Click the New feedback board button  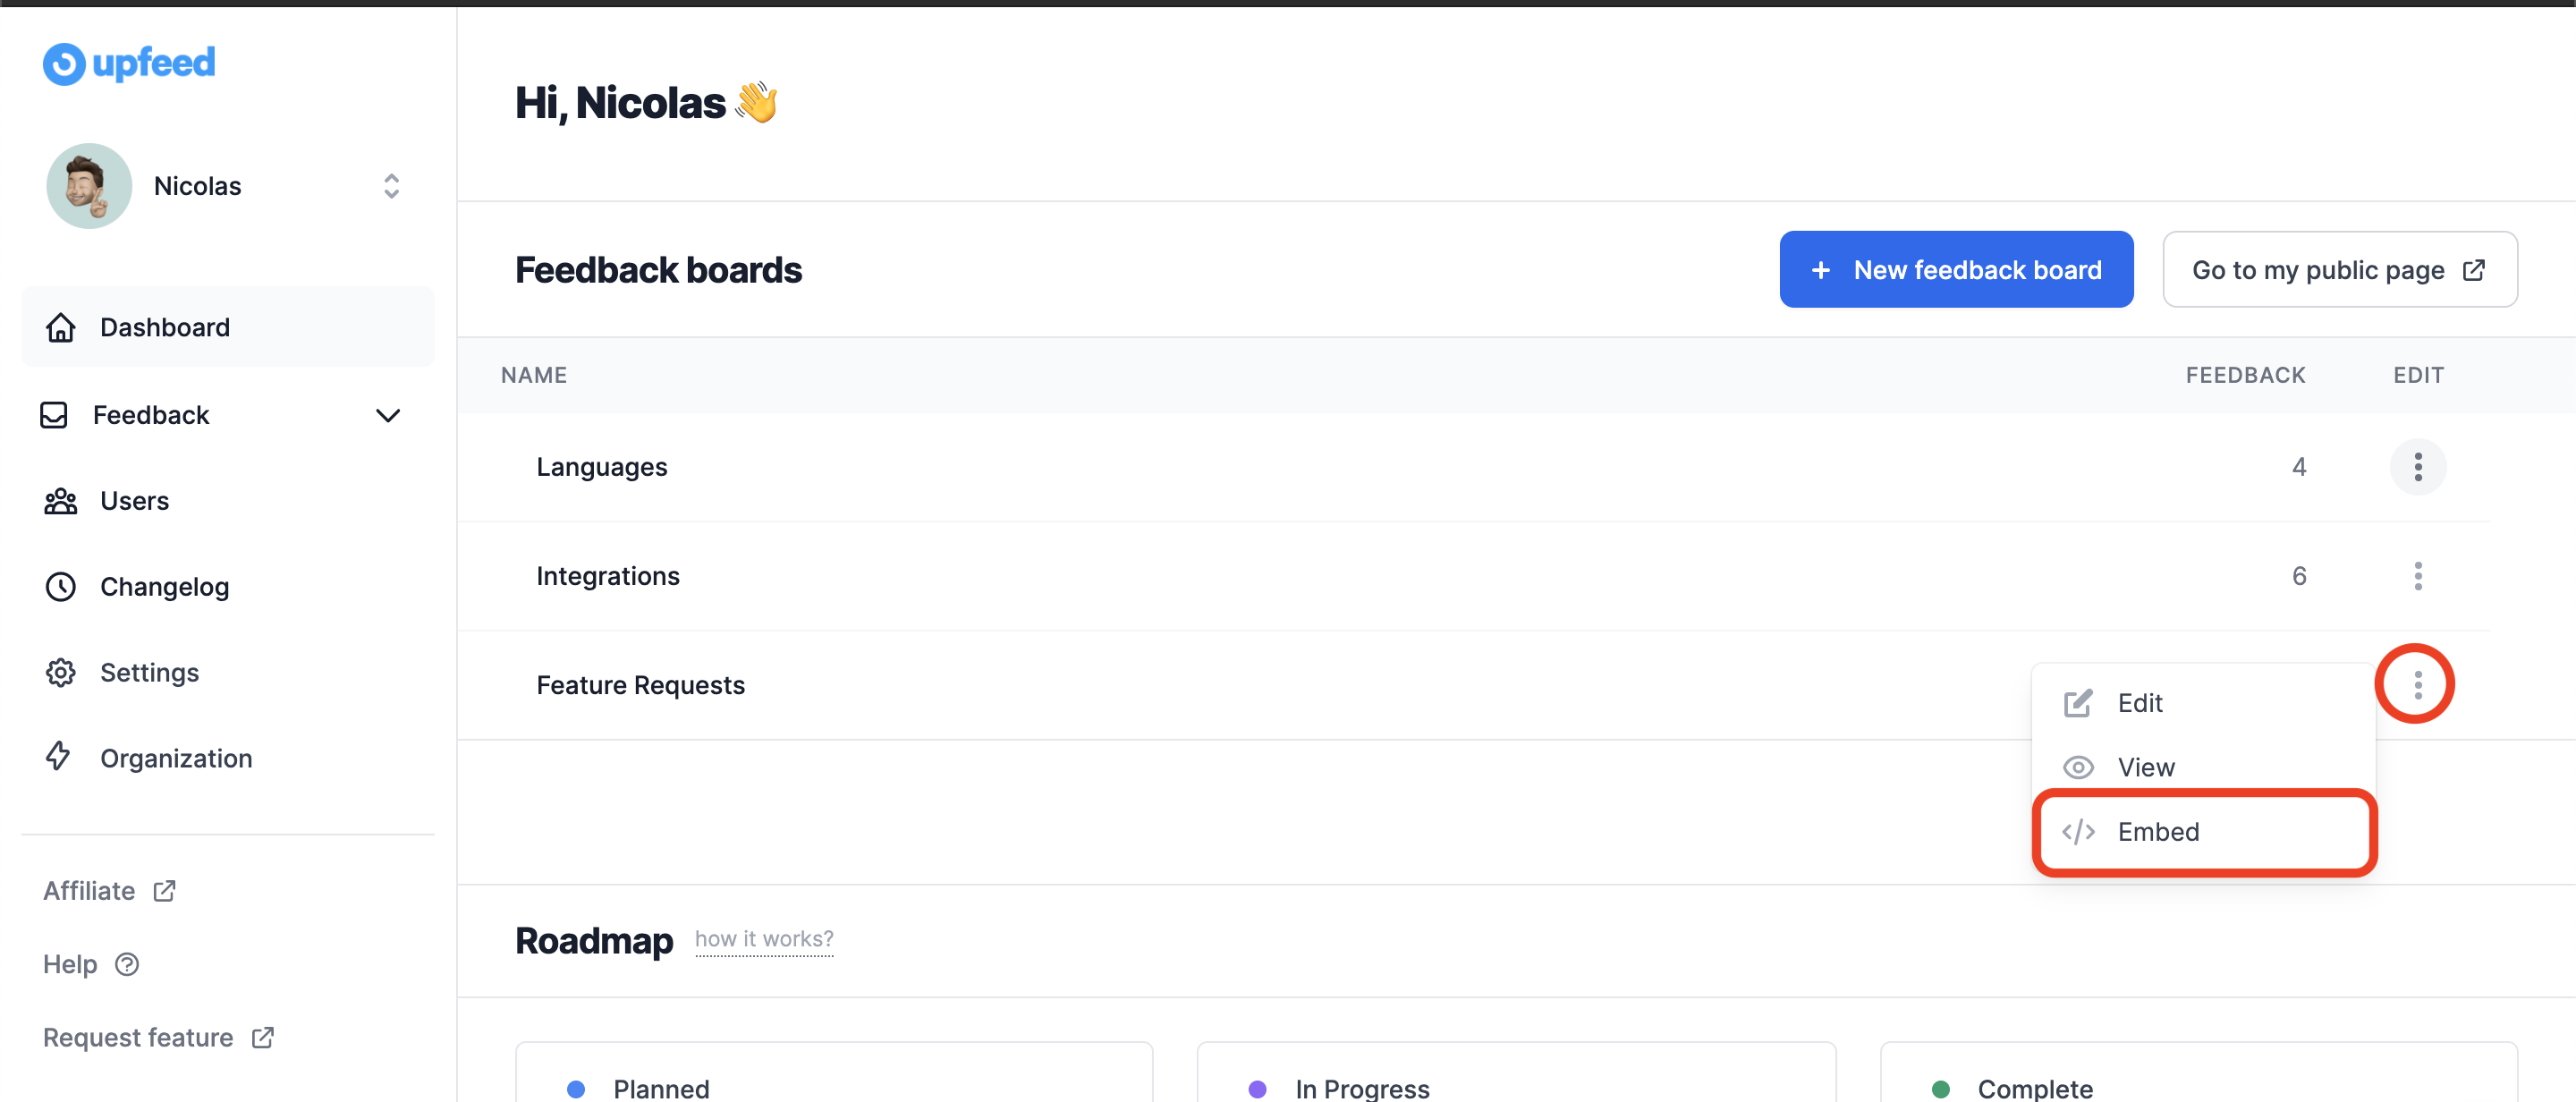[1956, 270]
